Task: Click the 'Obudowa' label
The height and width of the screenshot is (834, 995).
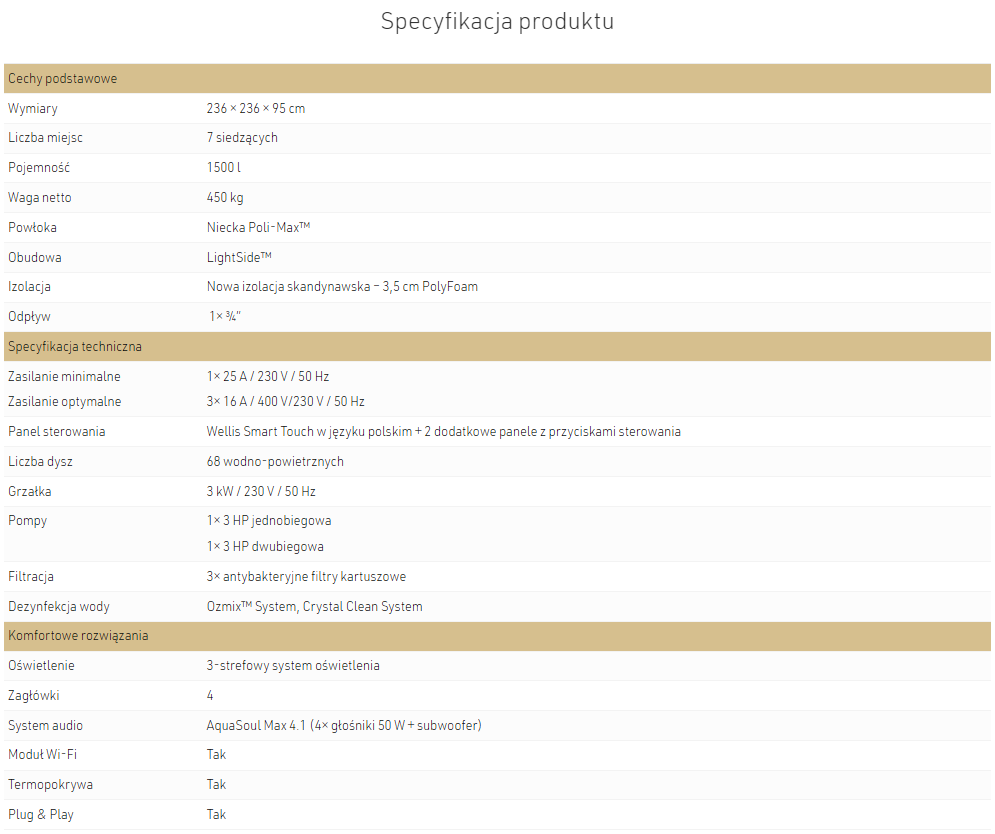Action: [x=35, y=257]
